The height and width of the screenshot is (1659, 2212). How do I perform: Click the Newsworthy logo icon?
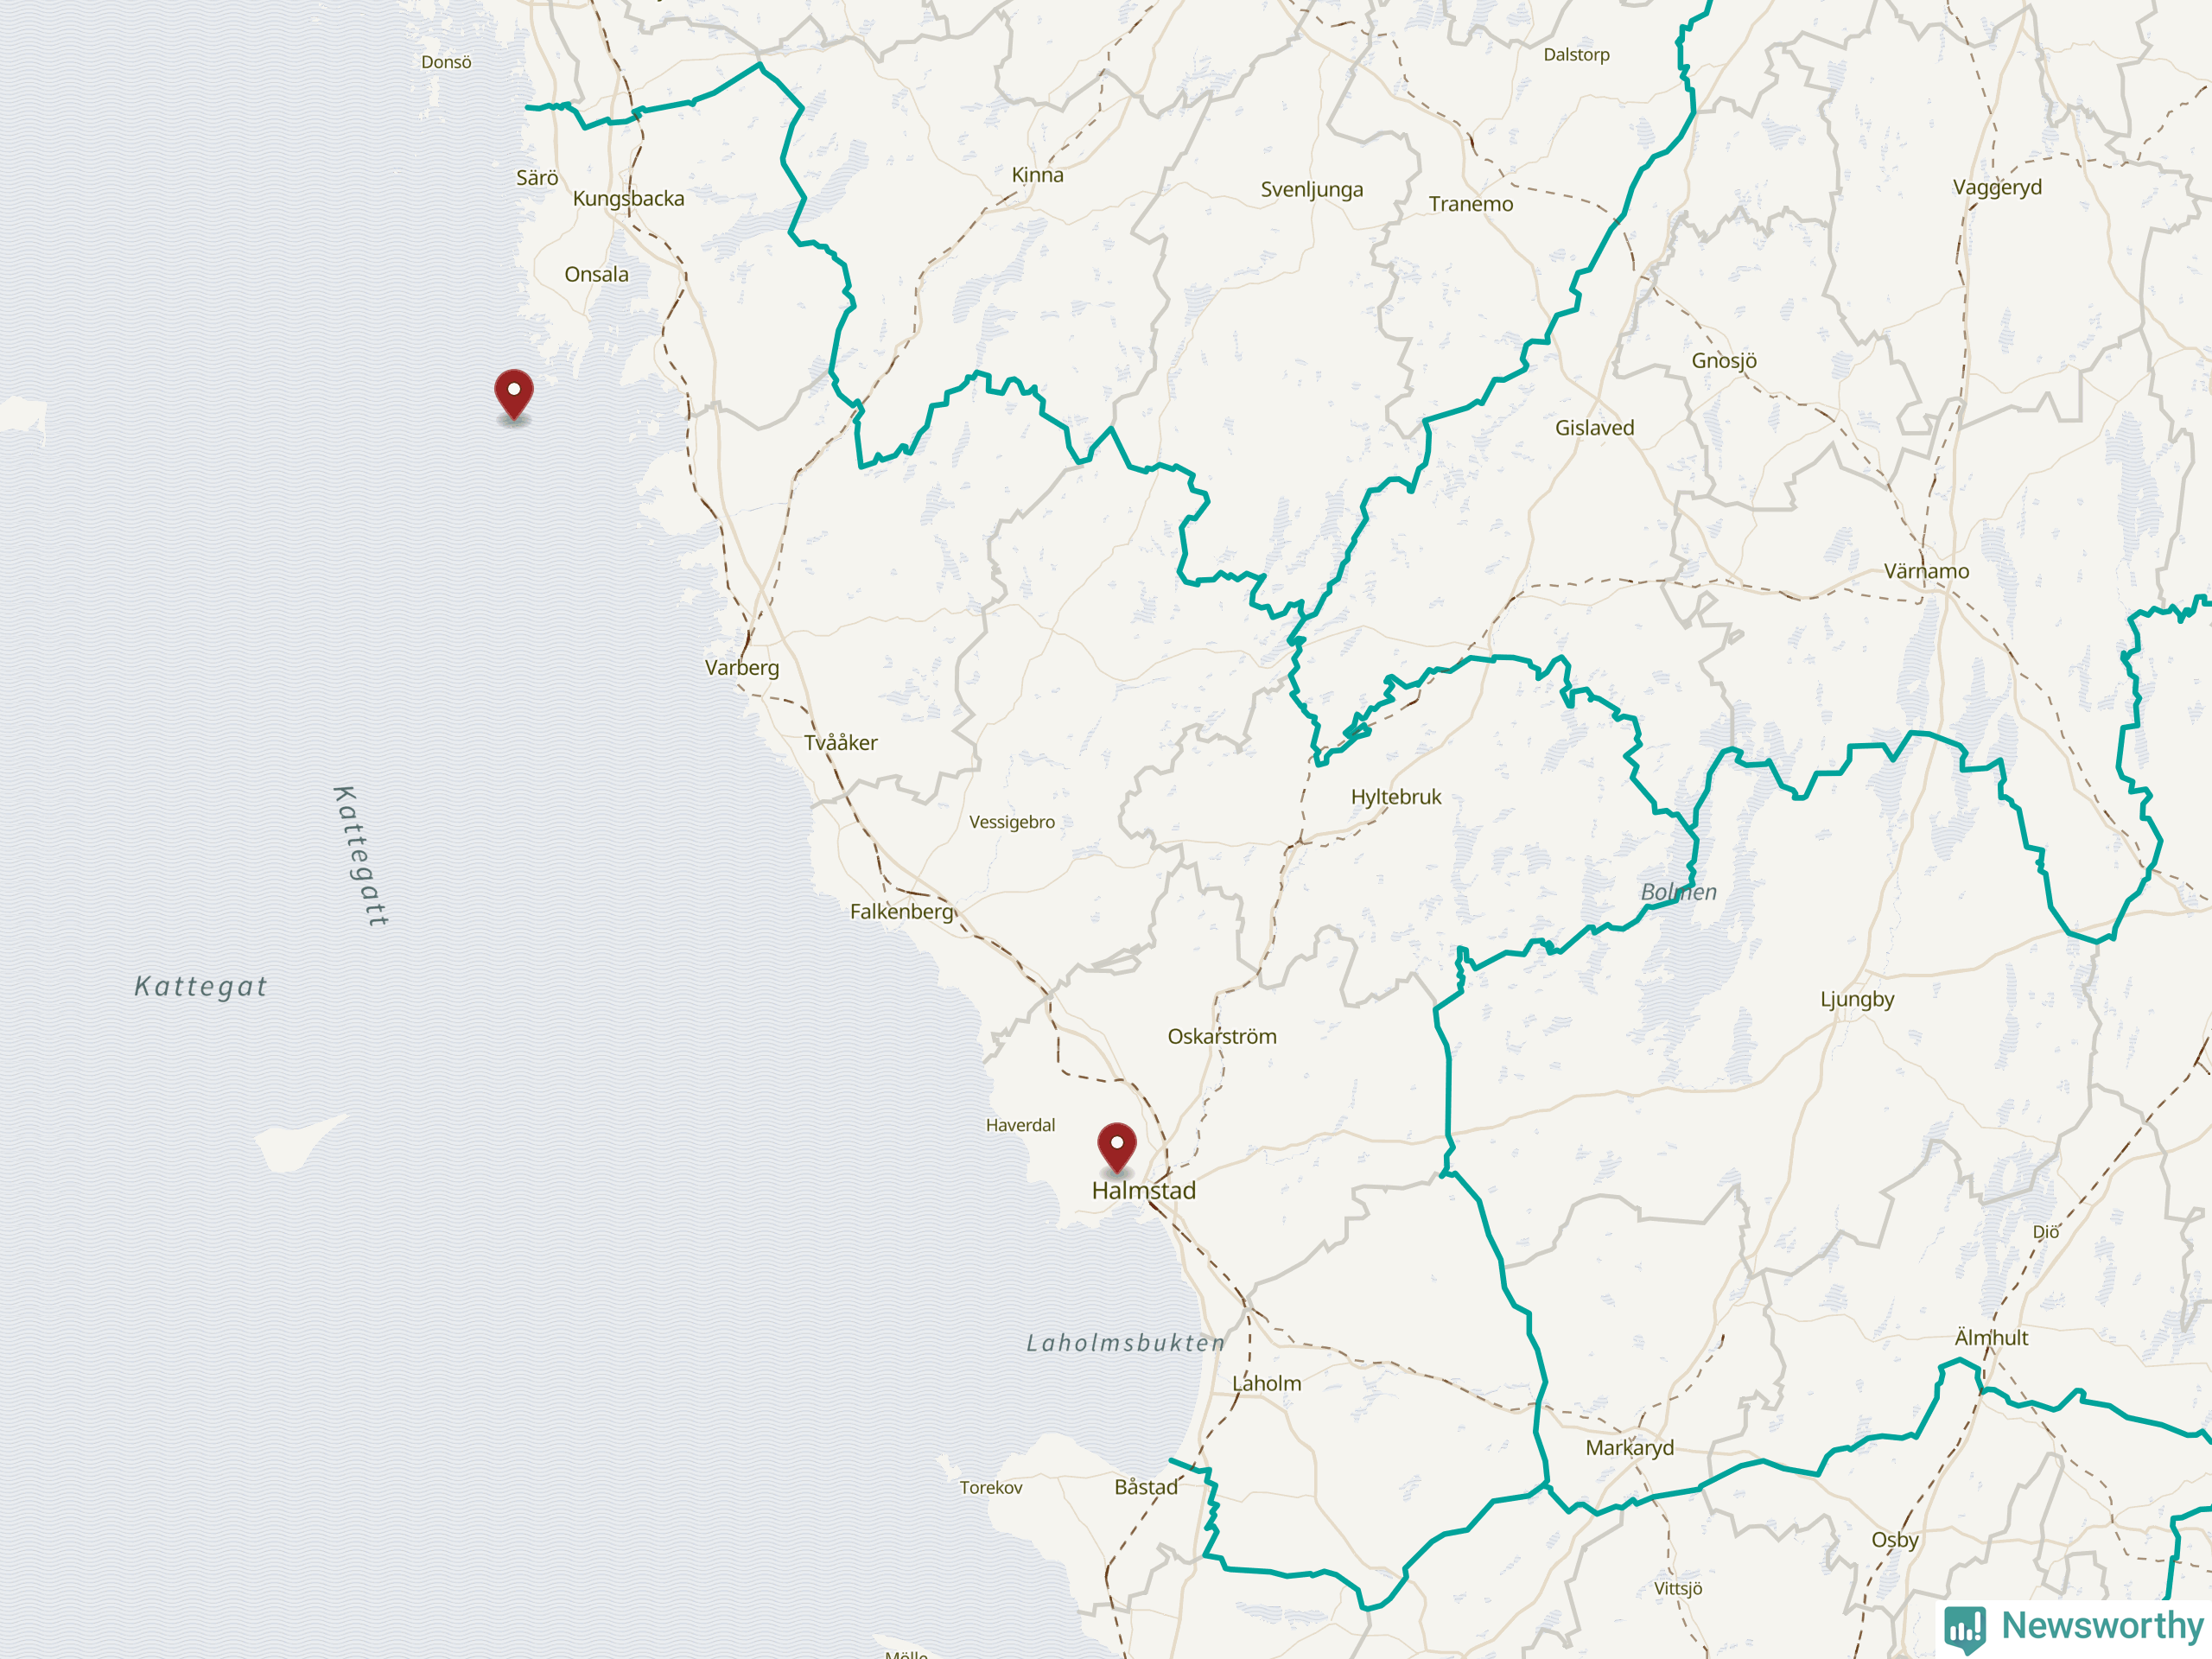click(x=1965, y=1628)
